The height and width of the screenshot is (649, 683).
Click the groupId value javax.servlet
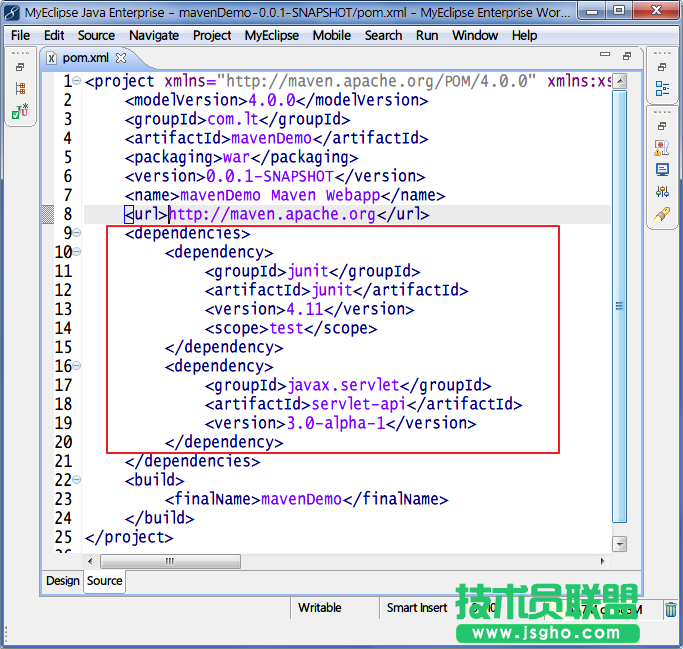[x=343, y=385]
